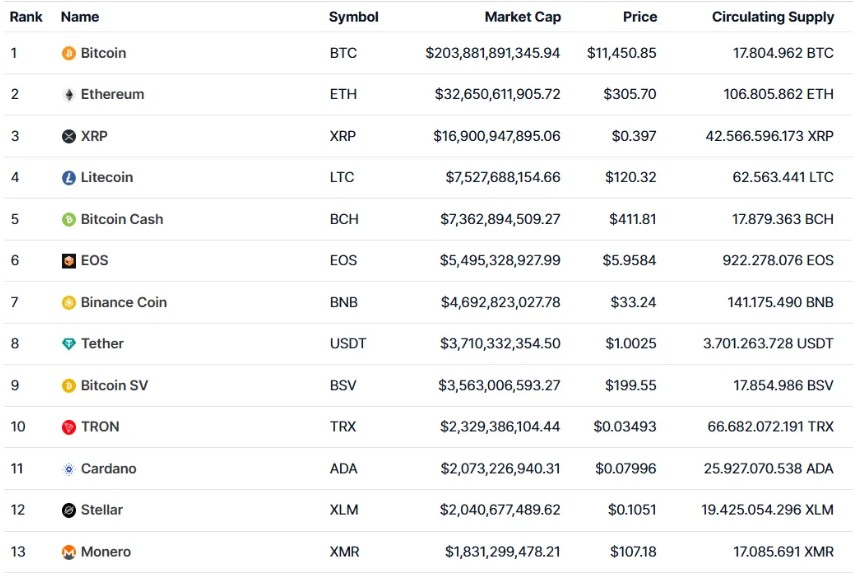
Task: Click Bitcoin's market cap value
Action: click(492, 53)
